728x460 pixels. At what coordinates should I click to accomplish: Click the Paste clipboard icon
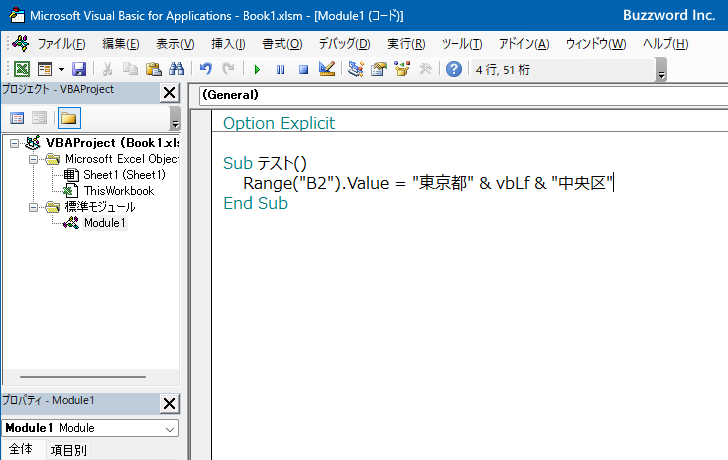153,69
